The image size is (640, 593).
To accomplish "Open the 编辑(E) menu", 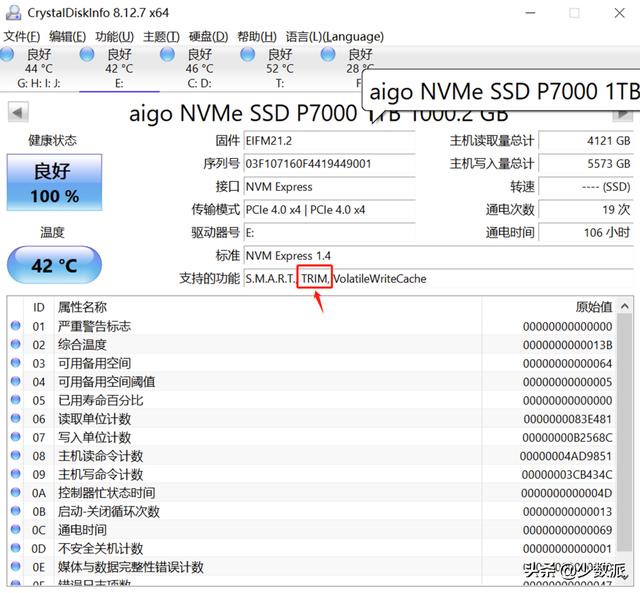I will coord(67,37).
